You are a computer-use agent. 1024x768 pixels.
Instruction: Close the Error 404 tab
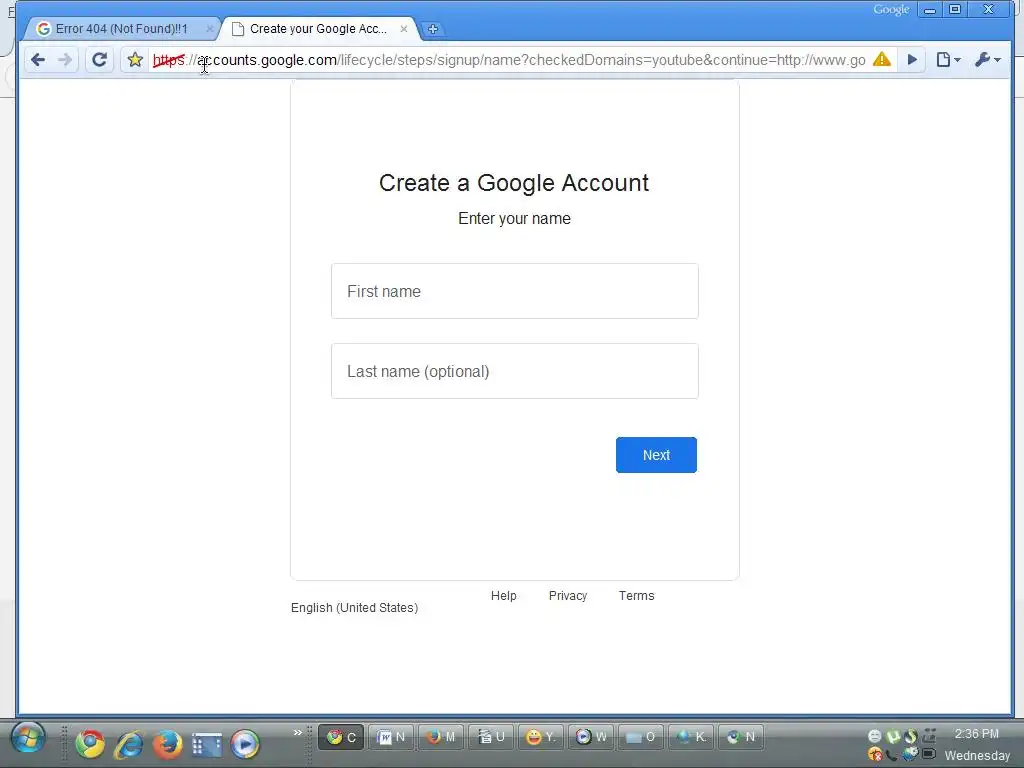pyautogui.click(x=210, y=29)
